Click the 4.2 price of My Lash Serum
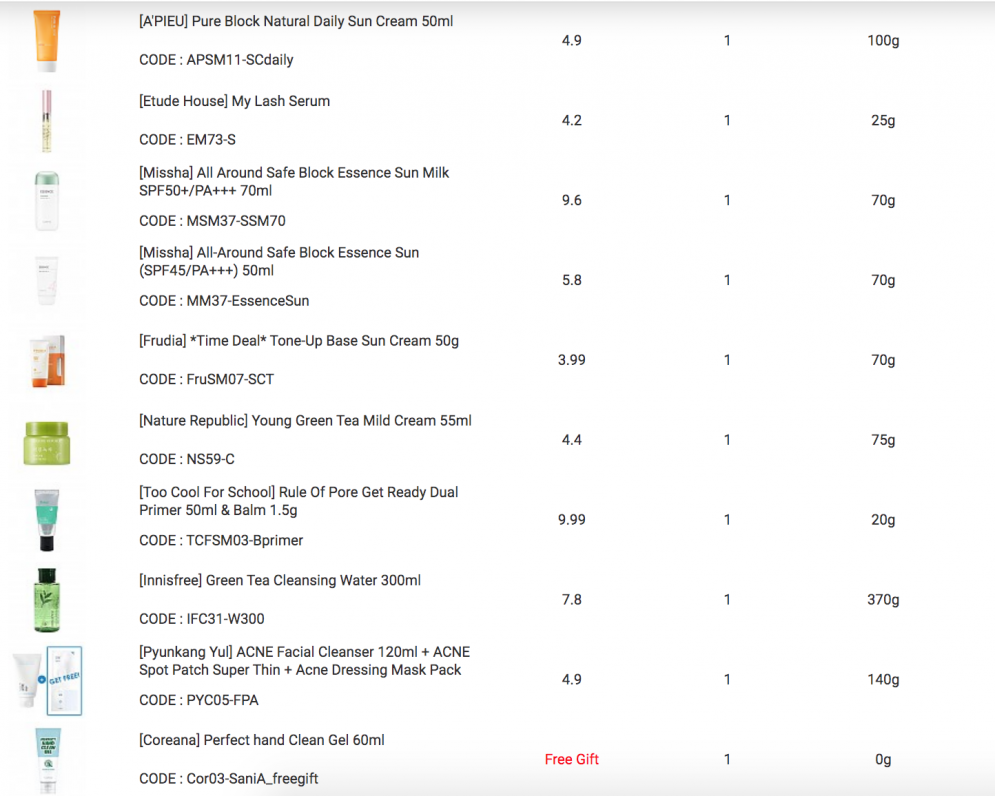Screen dimensions: 995x796 tap(572, 120)
